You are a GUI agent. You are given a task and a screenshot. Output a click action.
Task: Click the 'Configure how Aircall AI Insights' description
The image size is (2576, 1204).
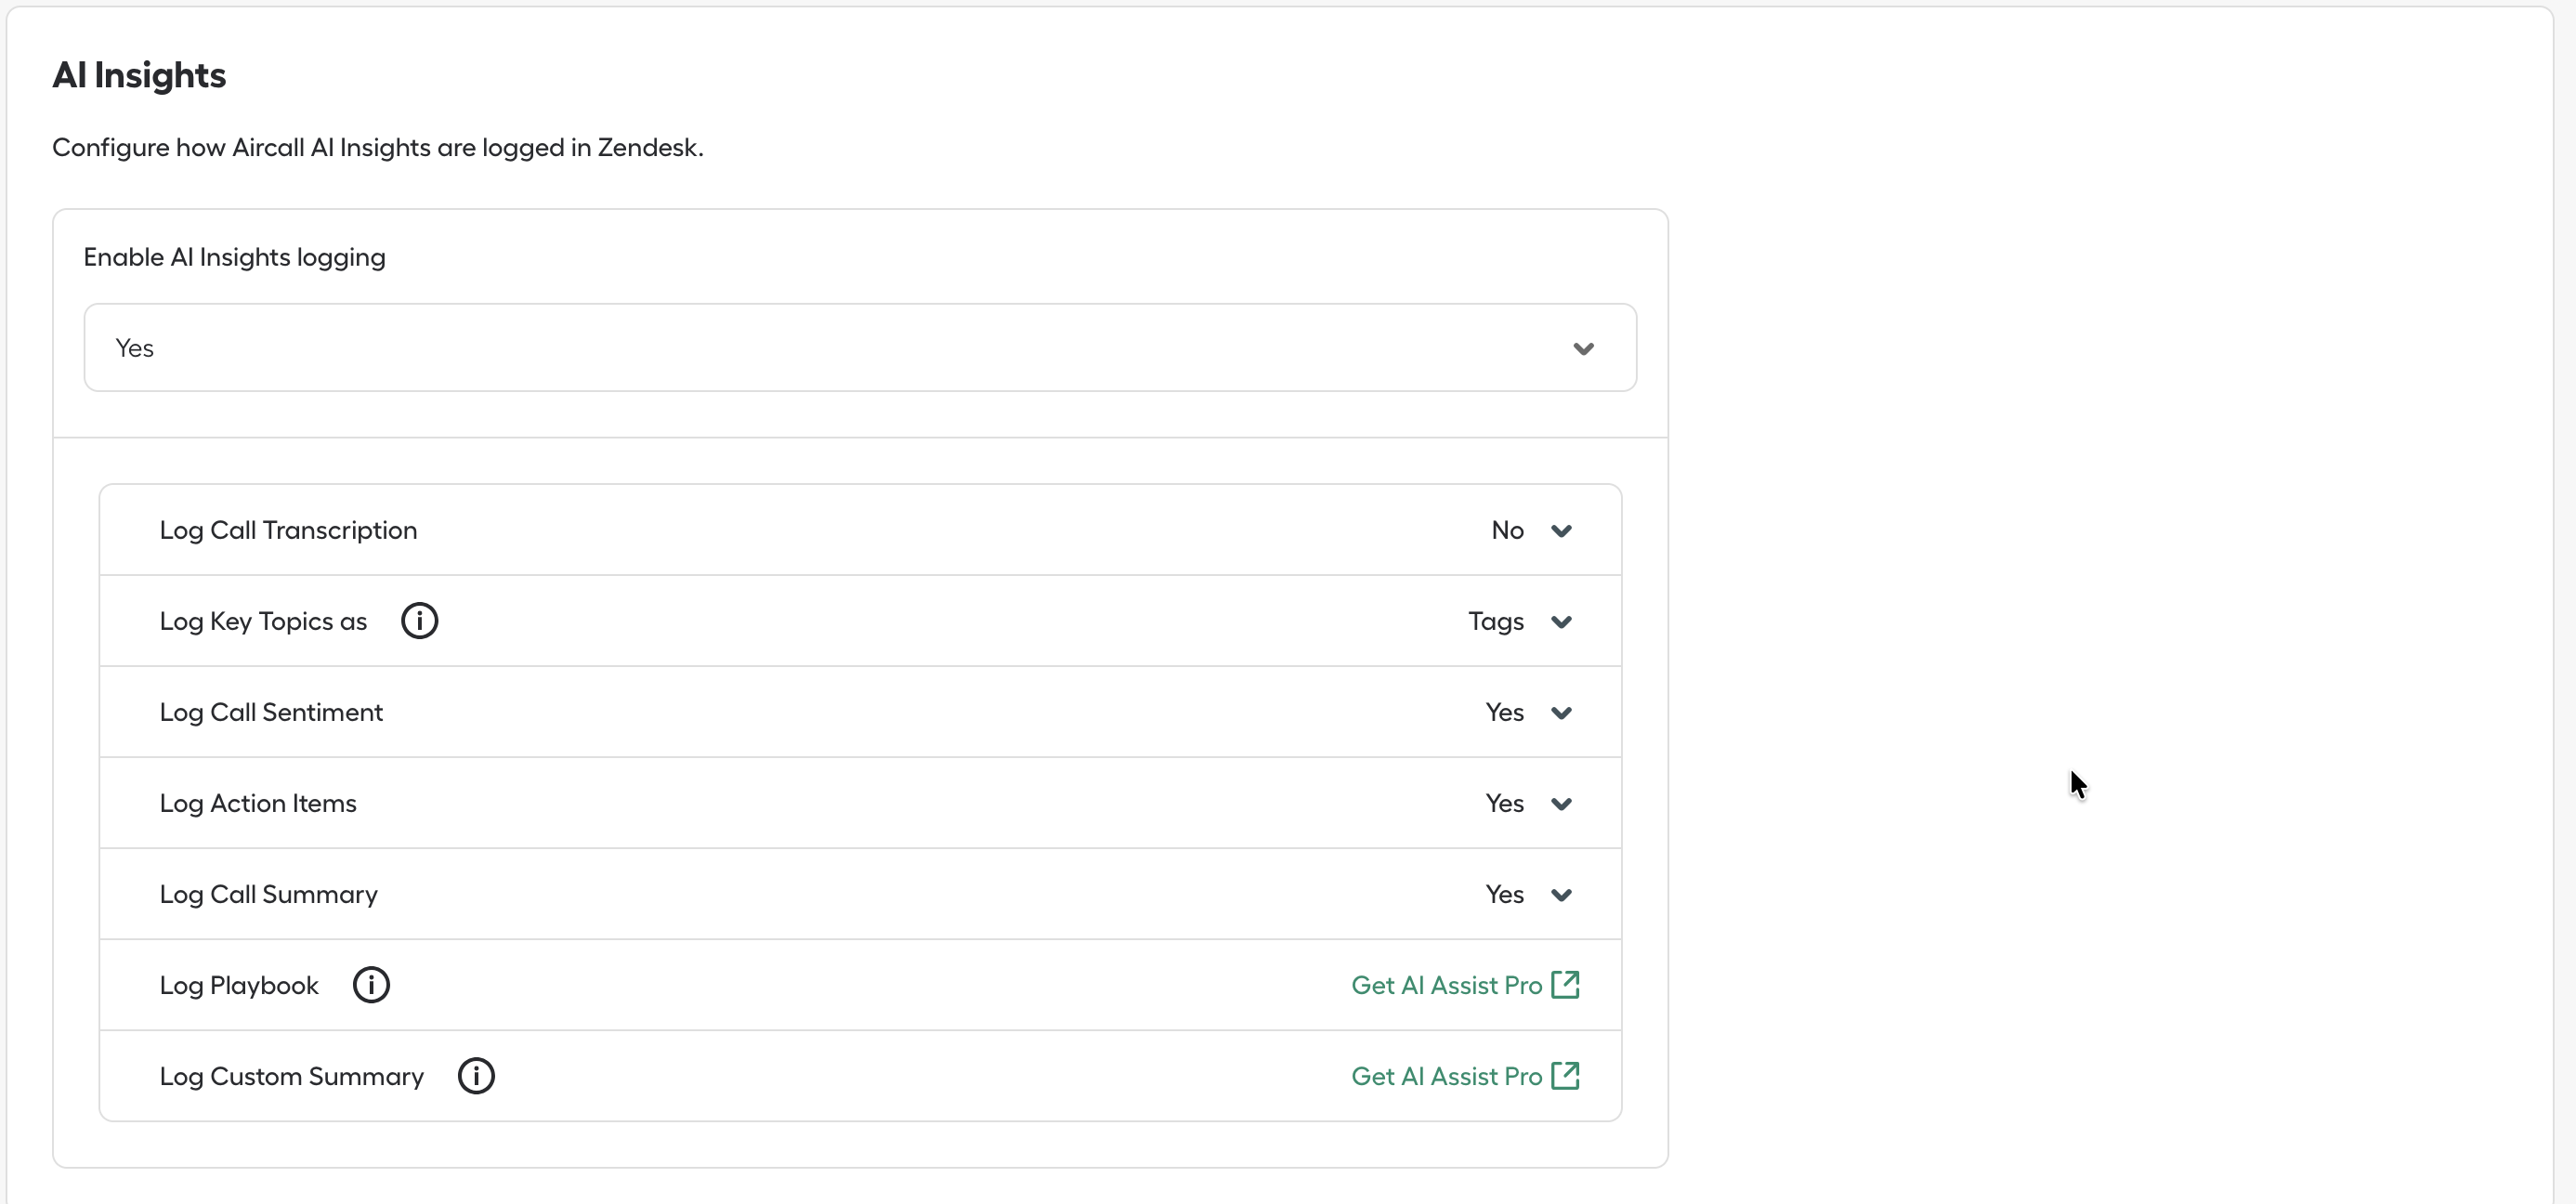click(x=378, y=148)
